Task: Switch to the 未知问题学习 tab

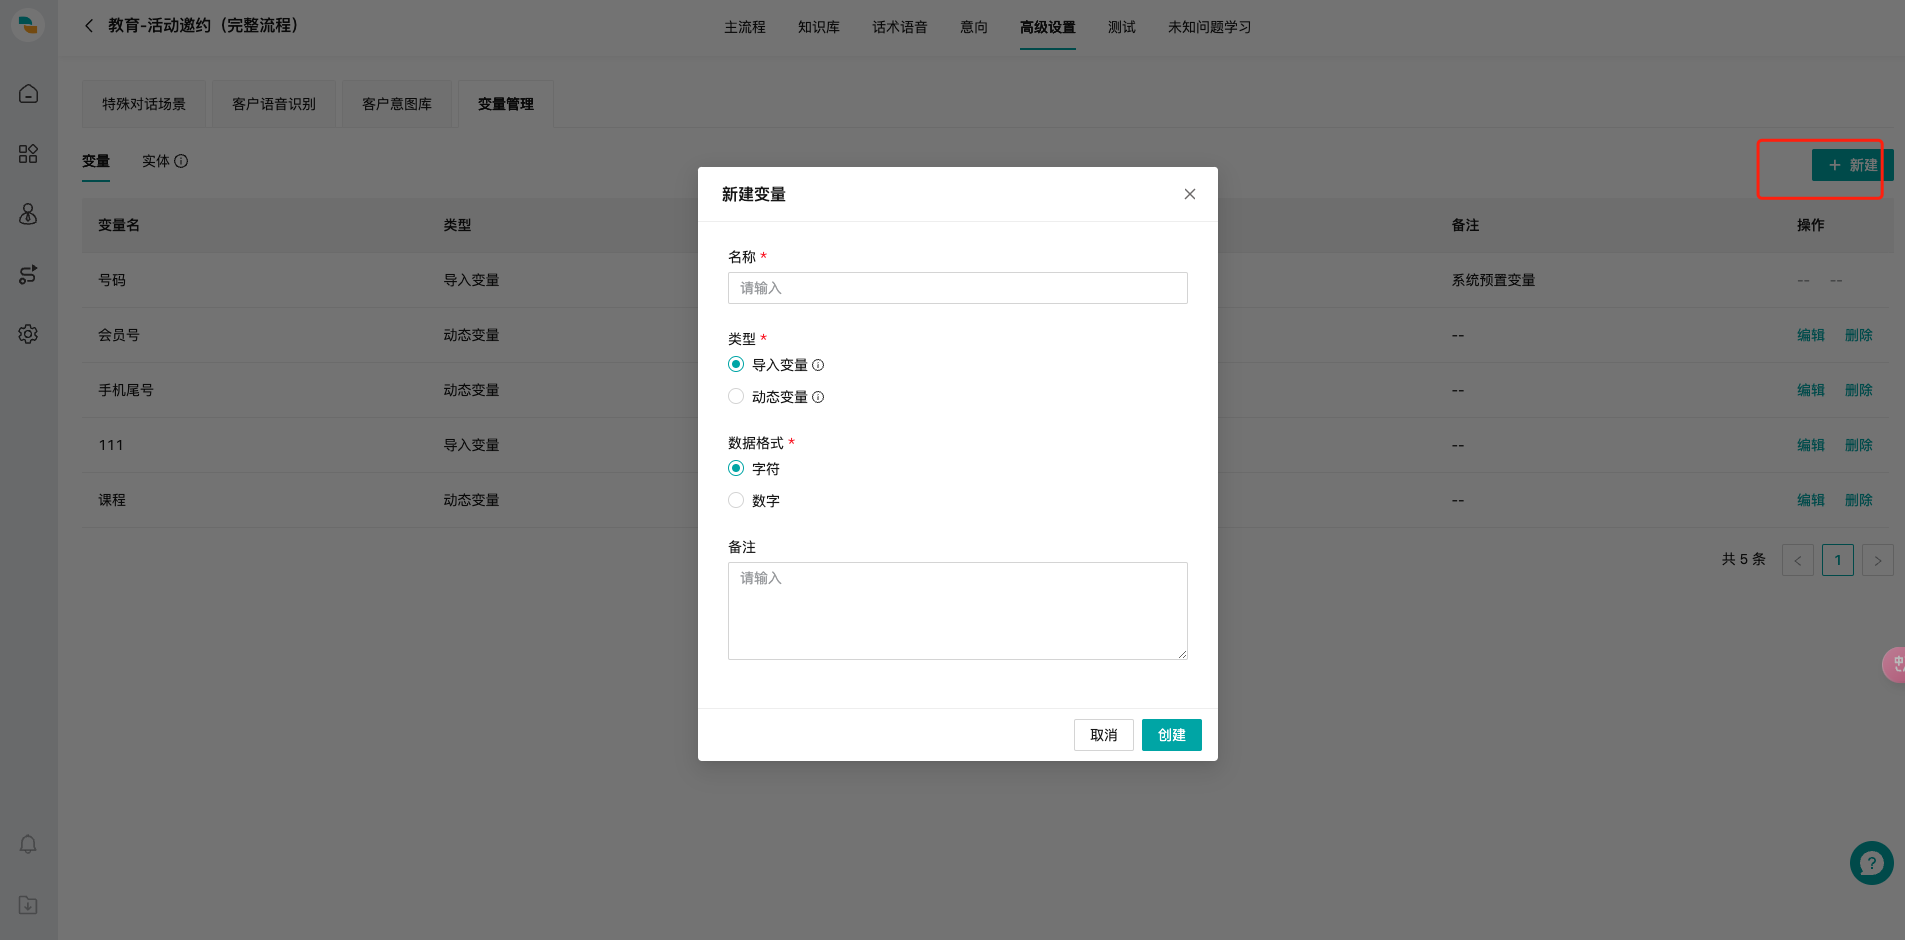Action: click(x=1210, y=27)
